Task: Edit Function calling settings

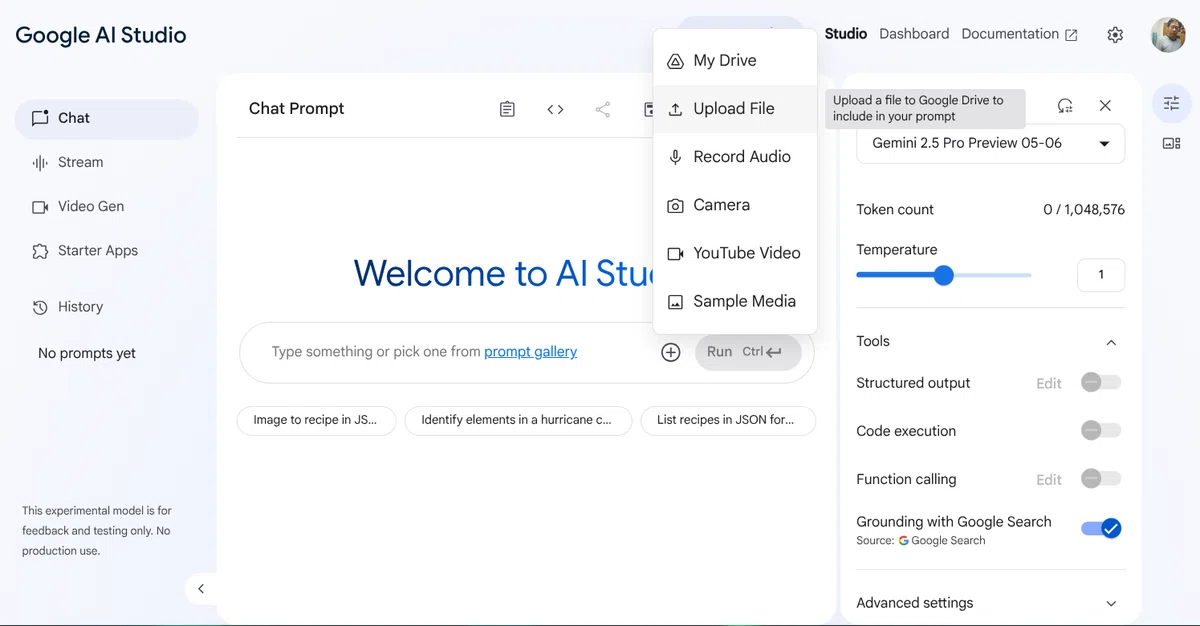Action: 1049,480
